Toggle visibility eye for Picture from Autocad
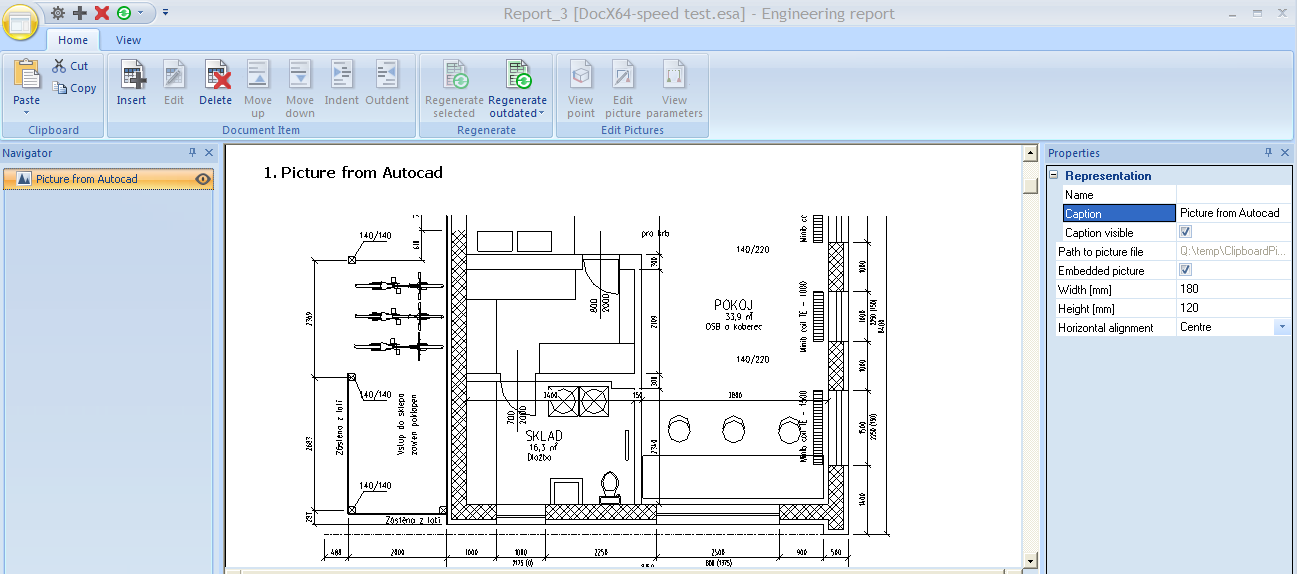1297x574 pixels. pyautogui.click(x=203, y=180)
